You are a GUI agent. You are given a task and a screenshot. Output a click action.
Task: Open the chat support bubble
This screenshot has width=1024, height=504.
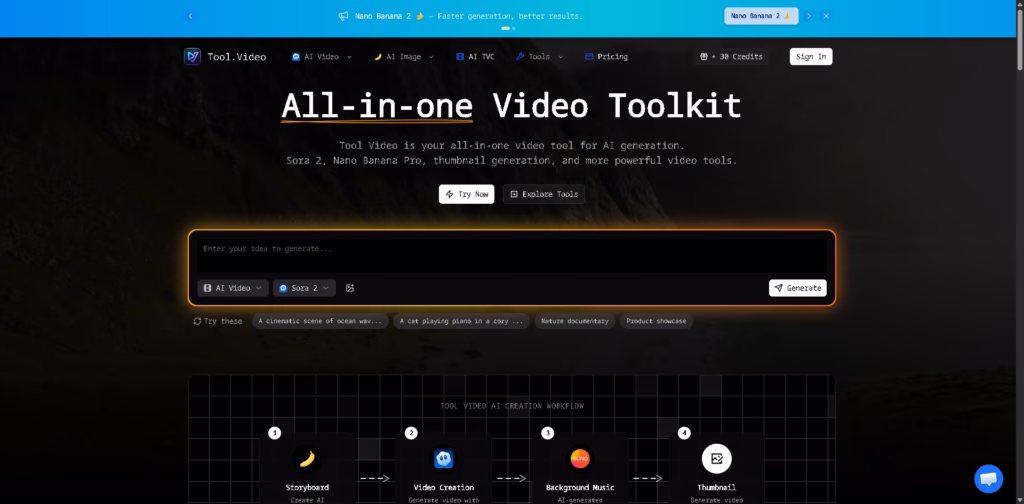pos(989,479)
